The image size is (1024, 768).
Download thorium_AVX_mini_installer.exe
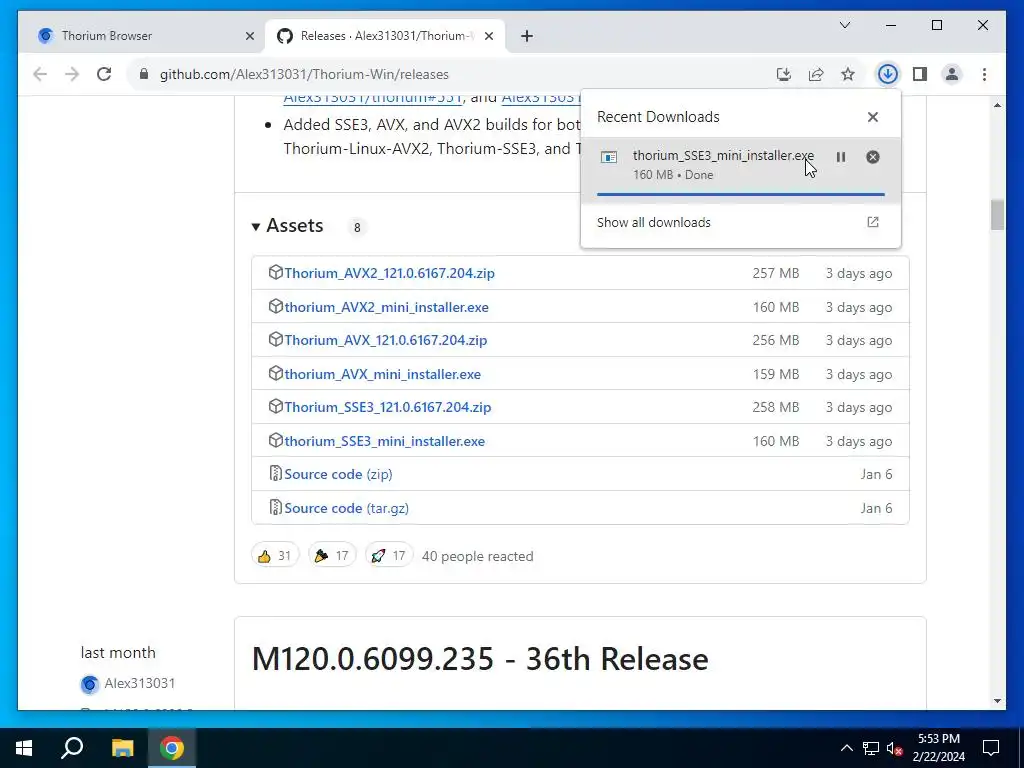(x=383, y=374)
